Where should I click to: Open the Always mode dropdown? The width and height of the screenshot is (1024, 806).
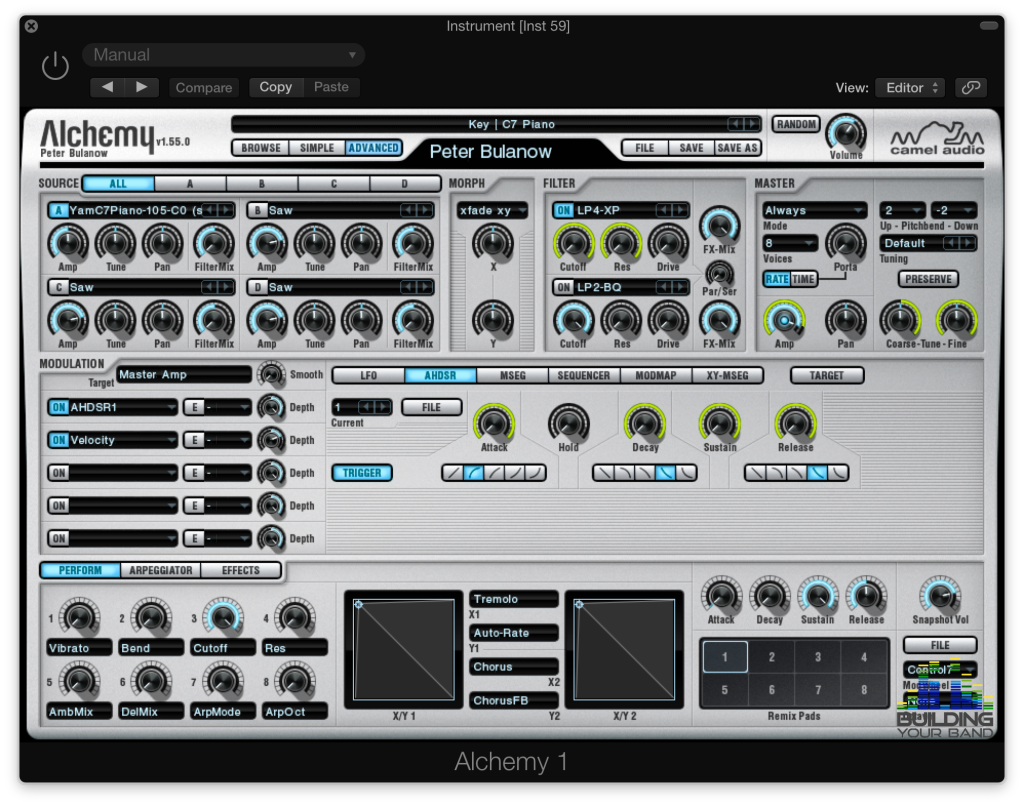[814, 210]
